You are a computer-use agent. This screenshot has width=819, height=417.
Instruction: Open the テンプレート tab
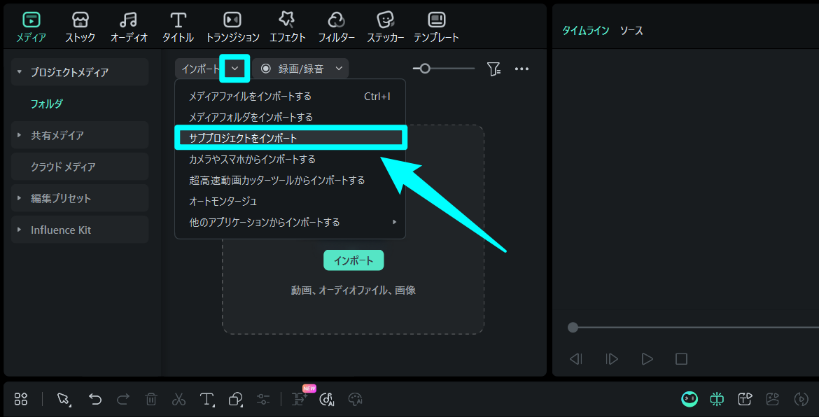coord(436,27)
